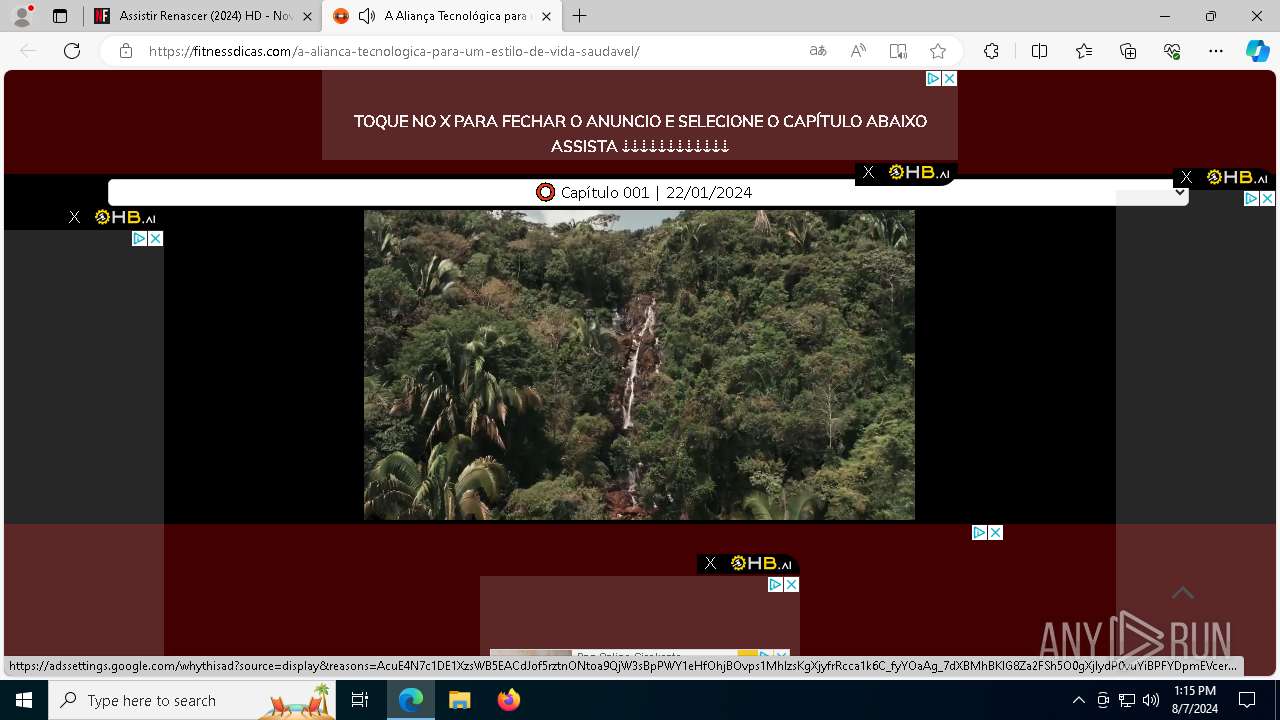
Task: Enter Immersive Reader mode
Action: pyautogui.click(x=898, y=51)
